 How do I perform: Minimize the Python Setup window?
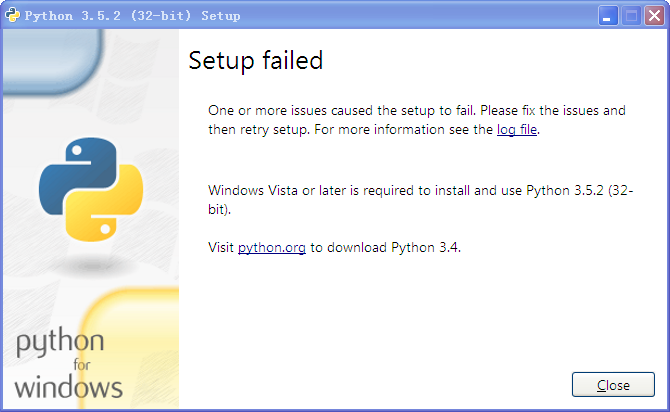pos(608,16)
